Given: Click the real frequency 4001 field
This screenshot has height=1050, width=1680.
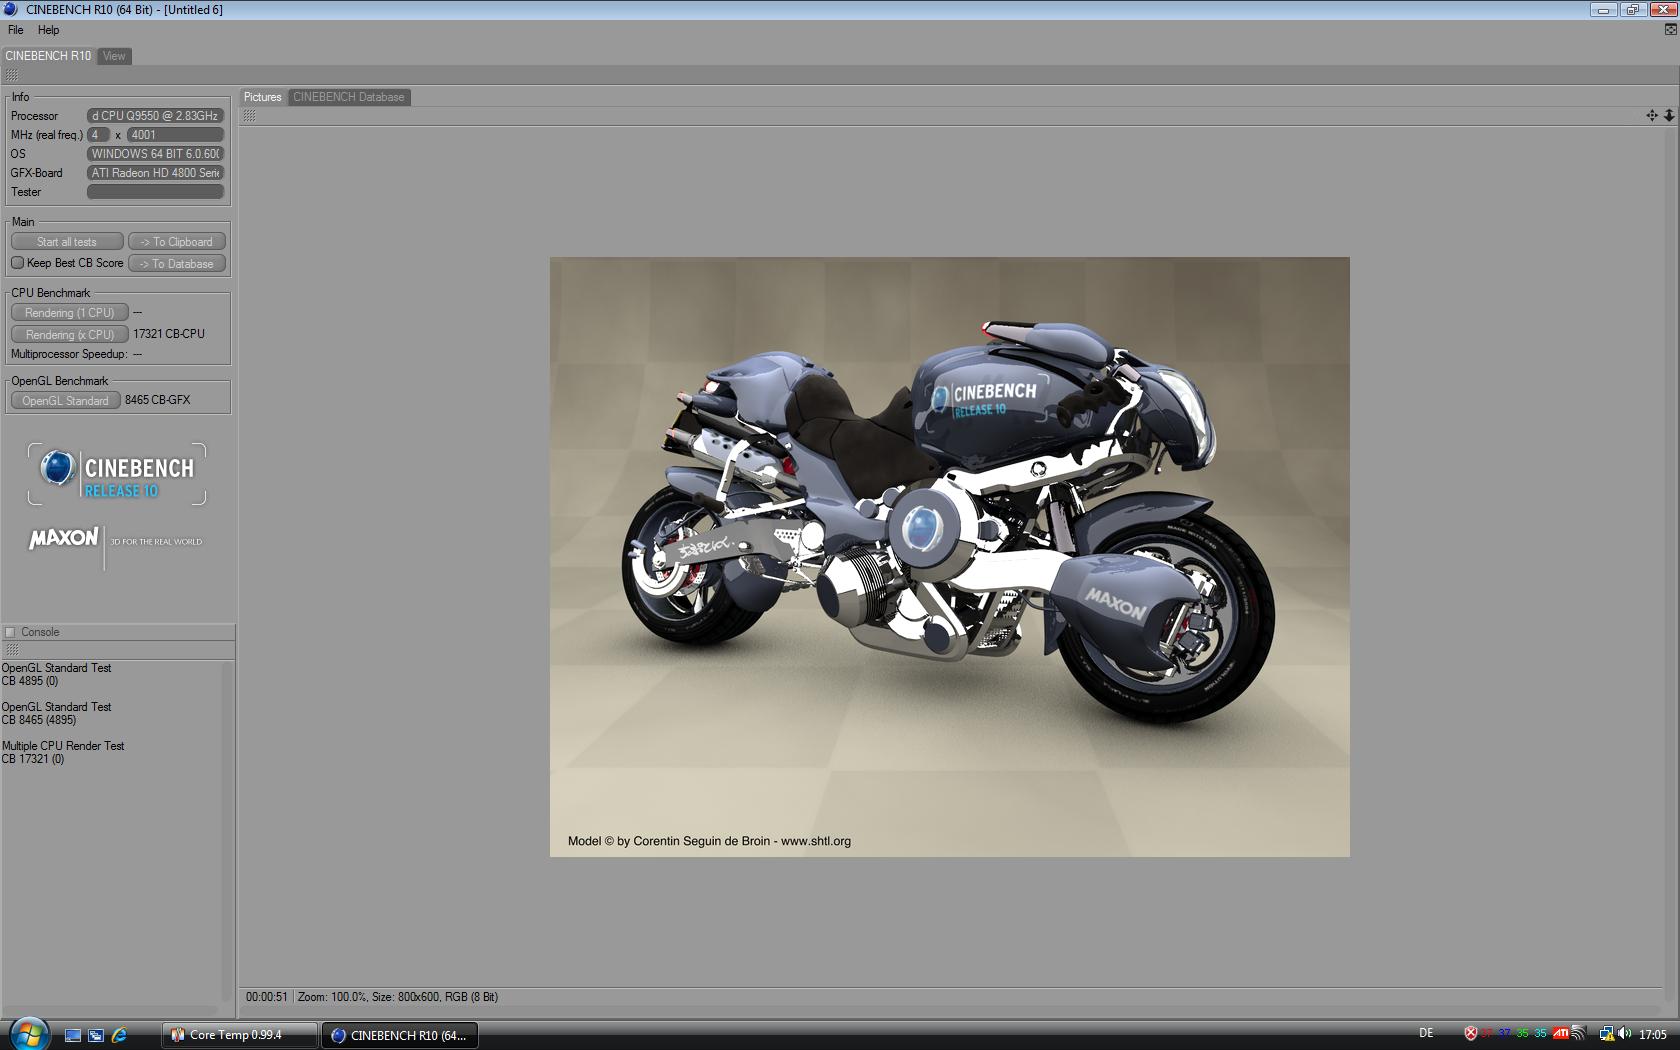Looking at the screenshot, I should tap(175, 135).
